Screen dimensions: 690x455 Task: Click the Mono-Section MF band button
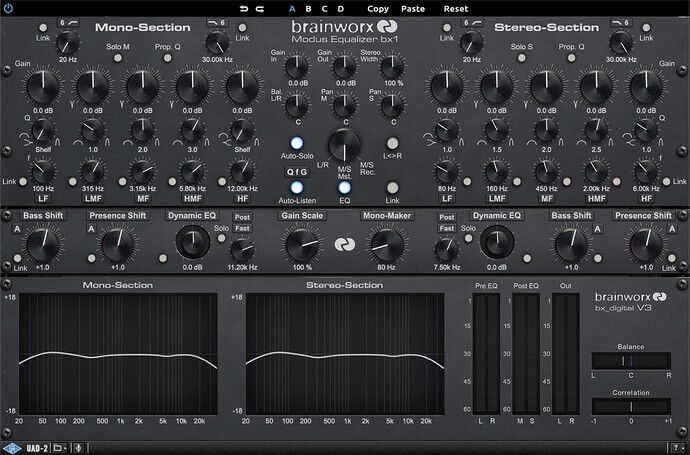click(143, 198)
